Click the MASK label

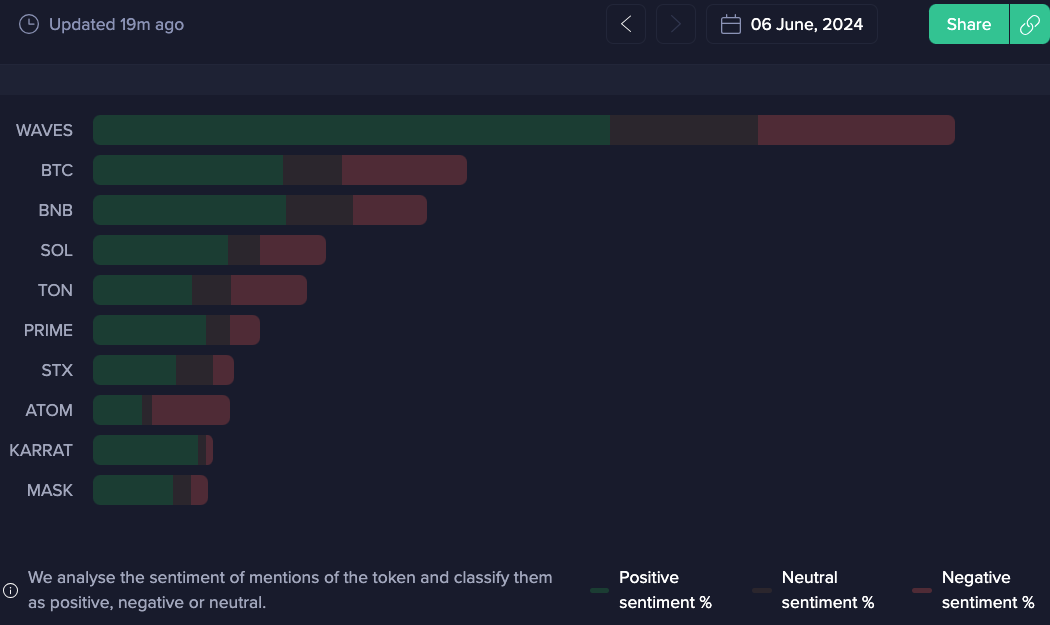[x=50, y=490]
